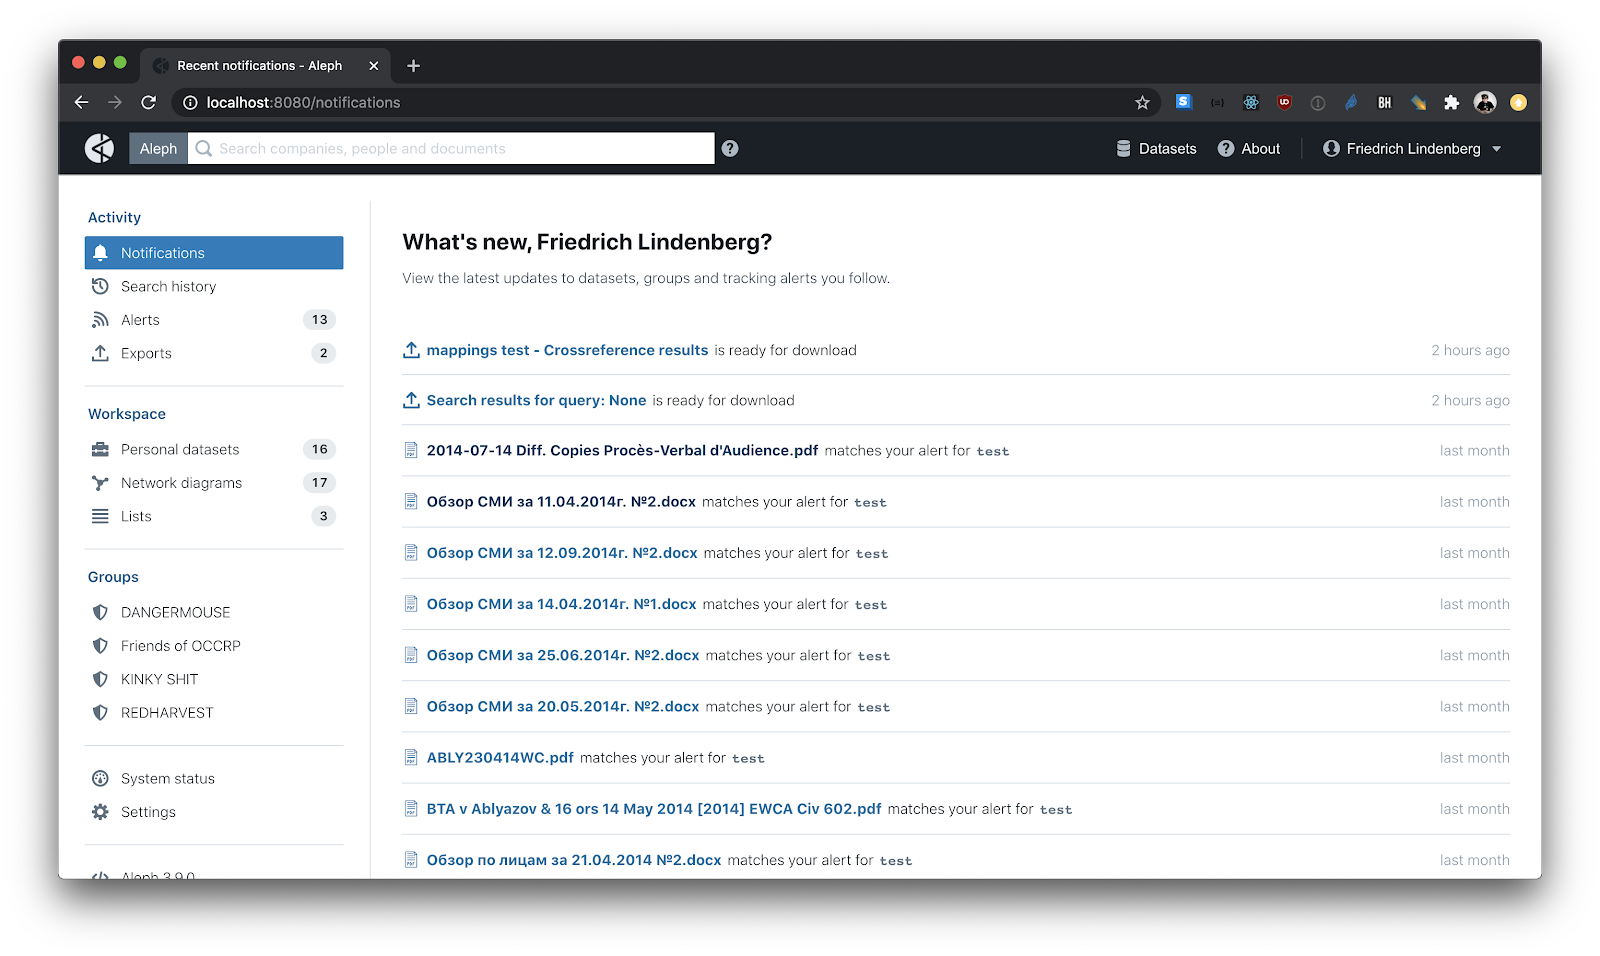The height and width of the screenshot is (956, 1600).
Task: Open Personal datasets
Action: 214,449
